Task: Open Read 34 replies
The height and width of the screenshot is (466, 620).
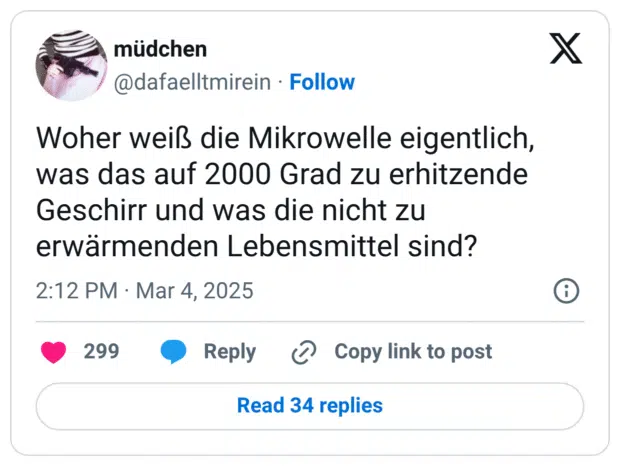Action: [x=310, y=406]
